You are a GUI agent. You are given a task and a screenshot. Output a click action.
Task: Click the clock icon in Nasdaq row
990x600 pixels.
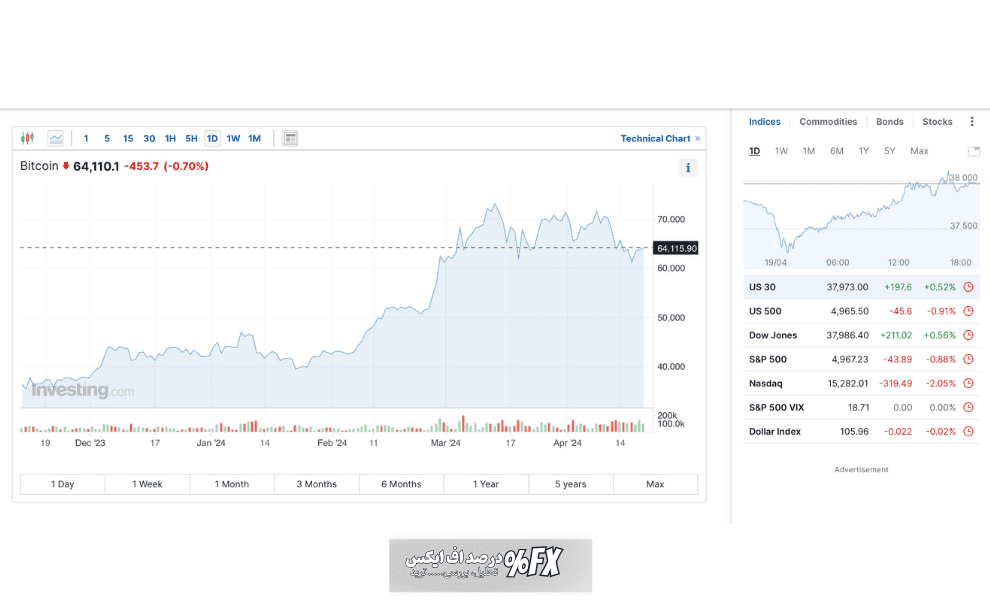pos(969,383)
